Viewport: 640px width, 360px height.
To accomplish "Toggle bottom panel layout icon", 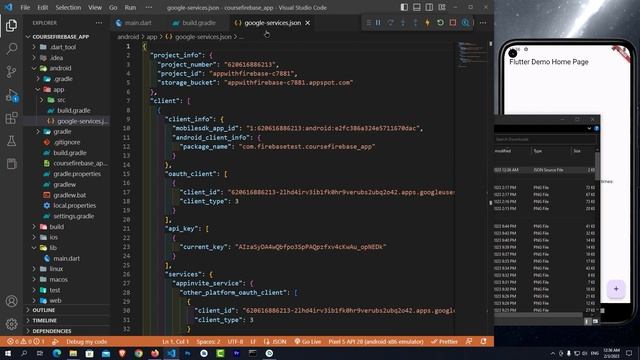I will pyautogui.click(x=417, y=7).
